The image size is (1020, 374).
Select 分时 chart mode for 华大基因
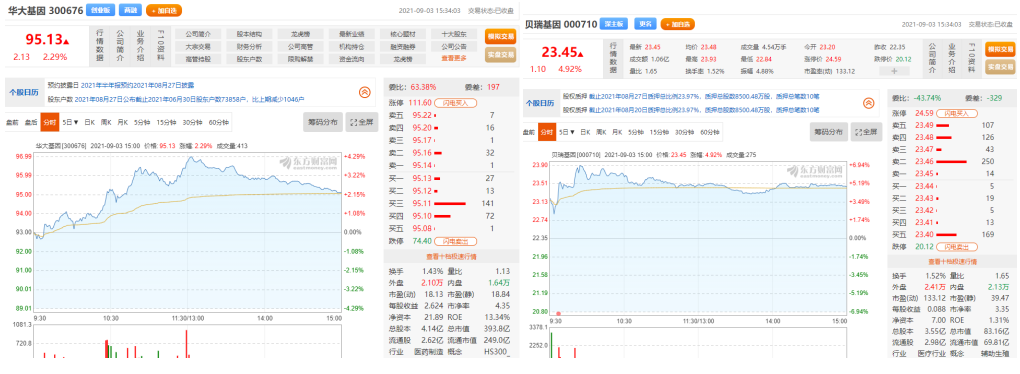pos(49,122)
